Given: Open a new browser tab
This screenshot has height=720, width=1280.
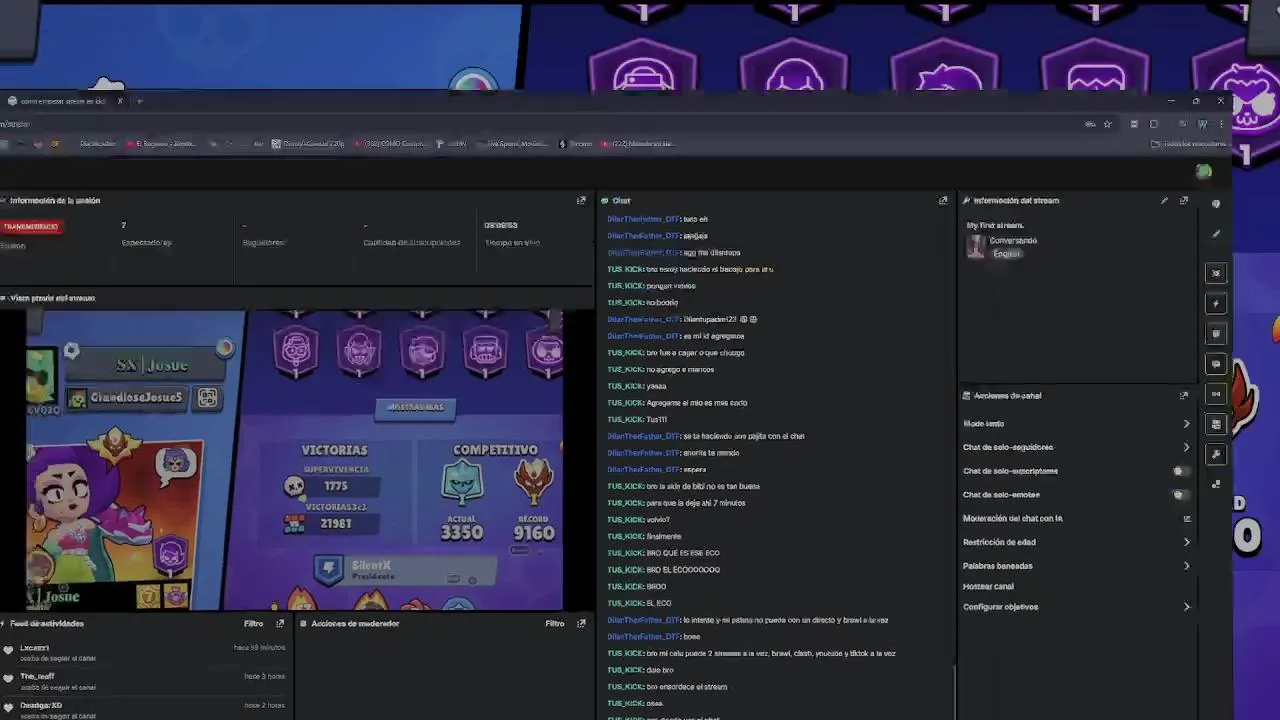Looking at the screenshot, I should (139, 101).
